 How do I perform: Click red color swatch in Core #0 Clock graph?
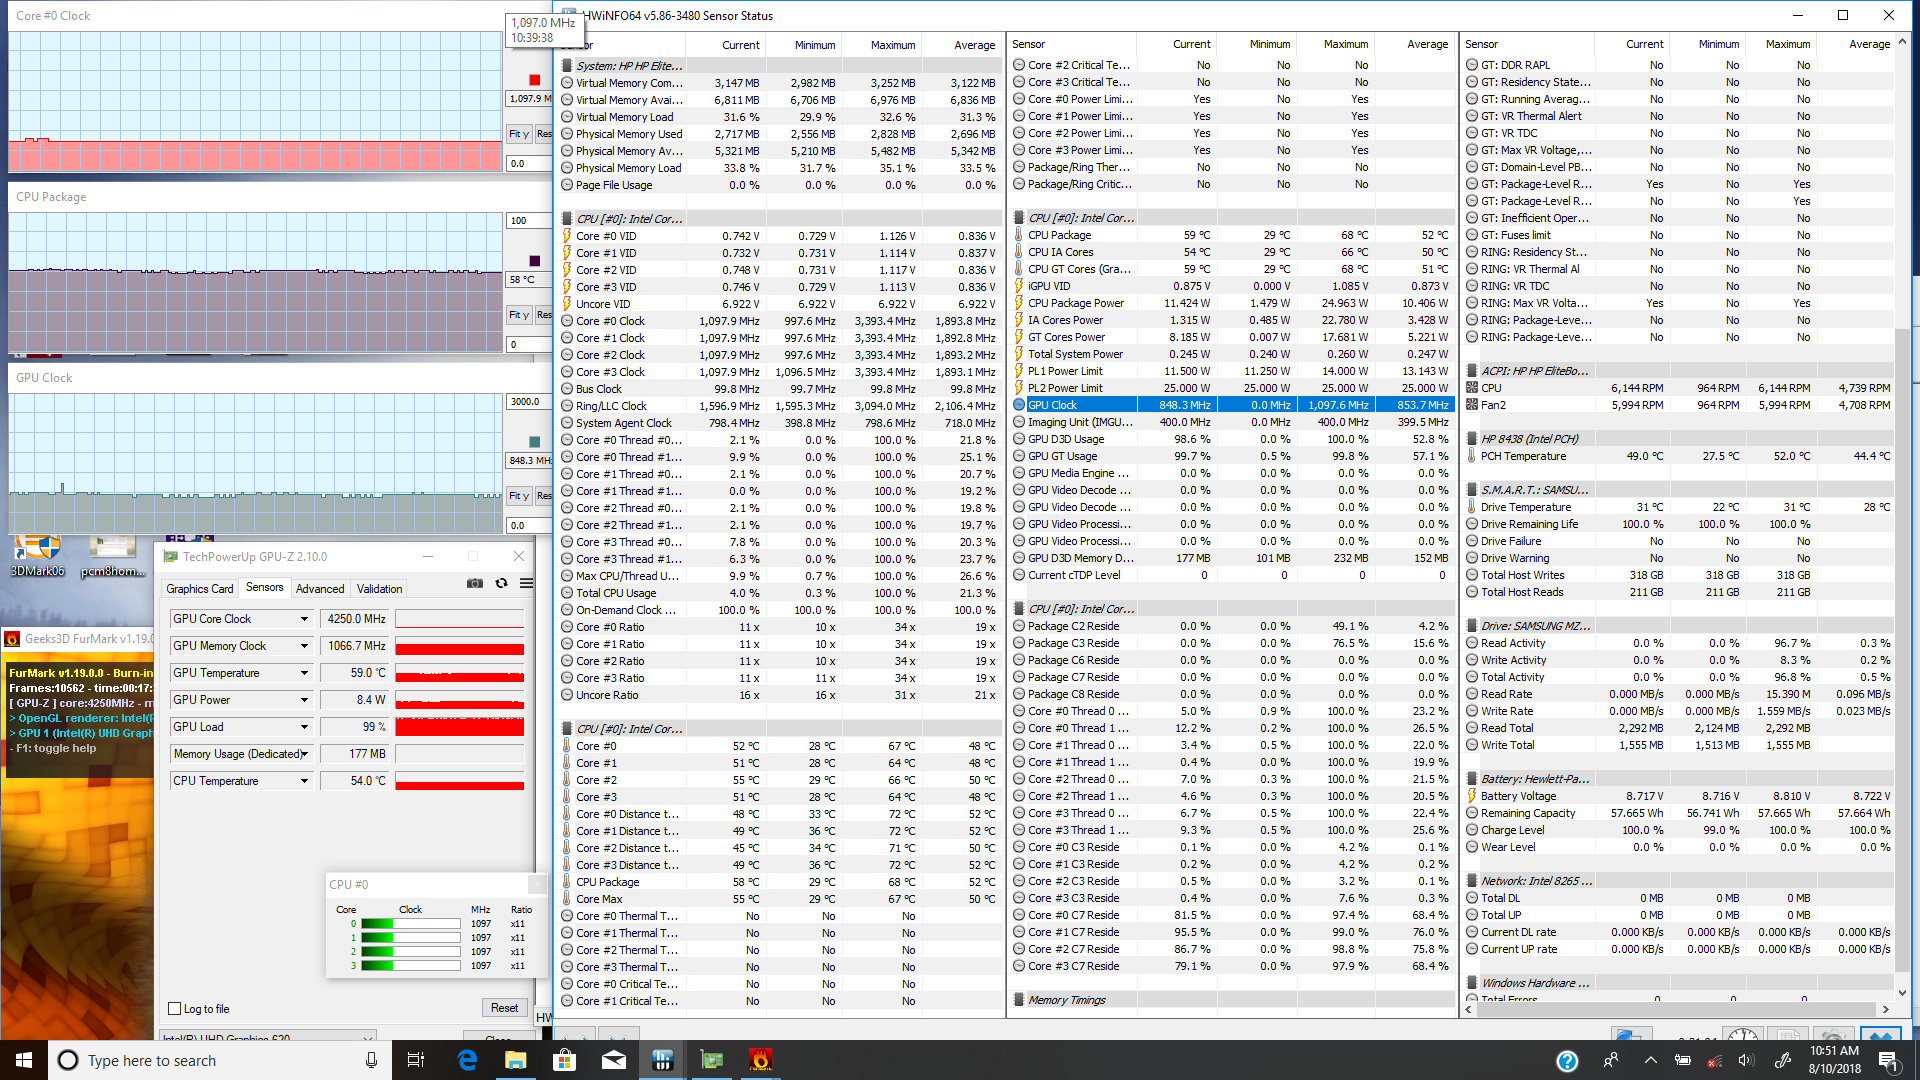[x=534, y=80]
